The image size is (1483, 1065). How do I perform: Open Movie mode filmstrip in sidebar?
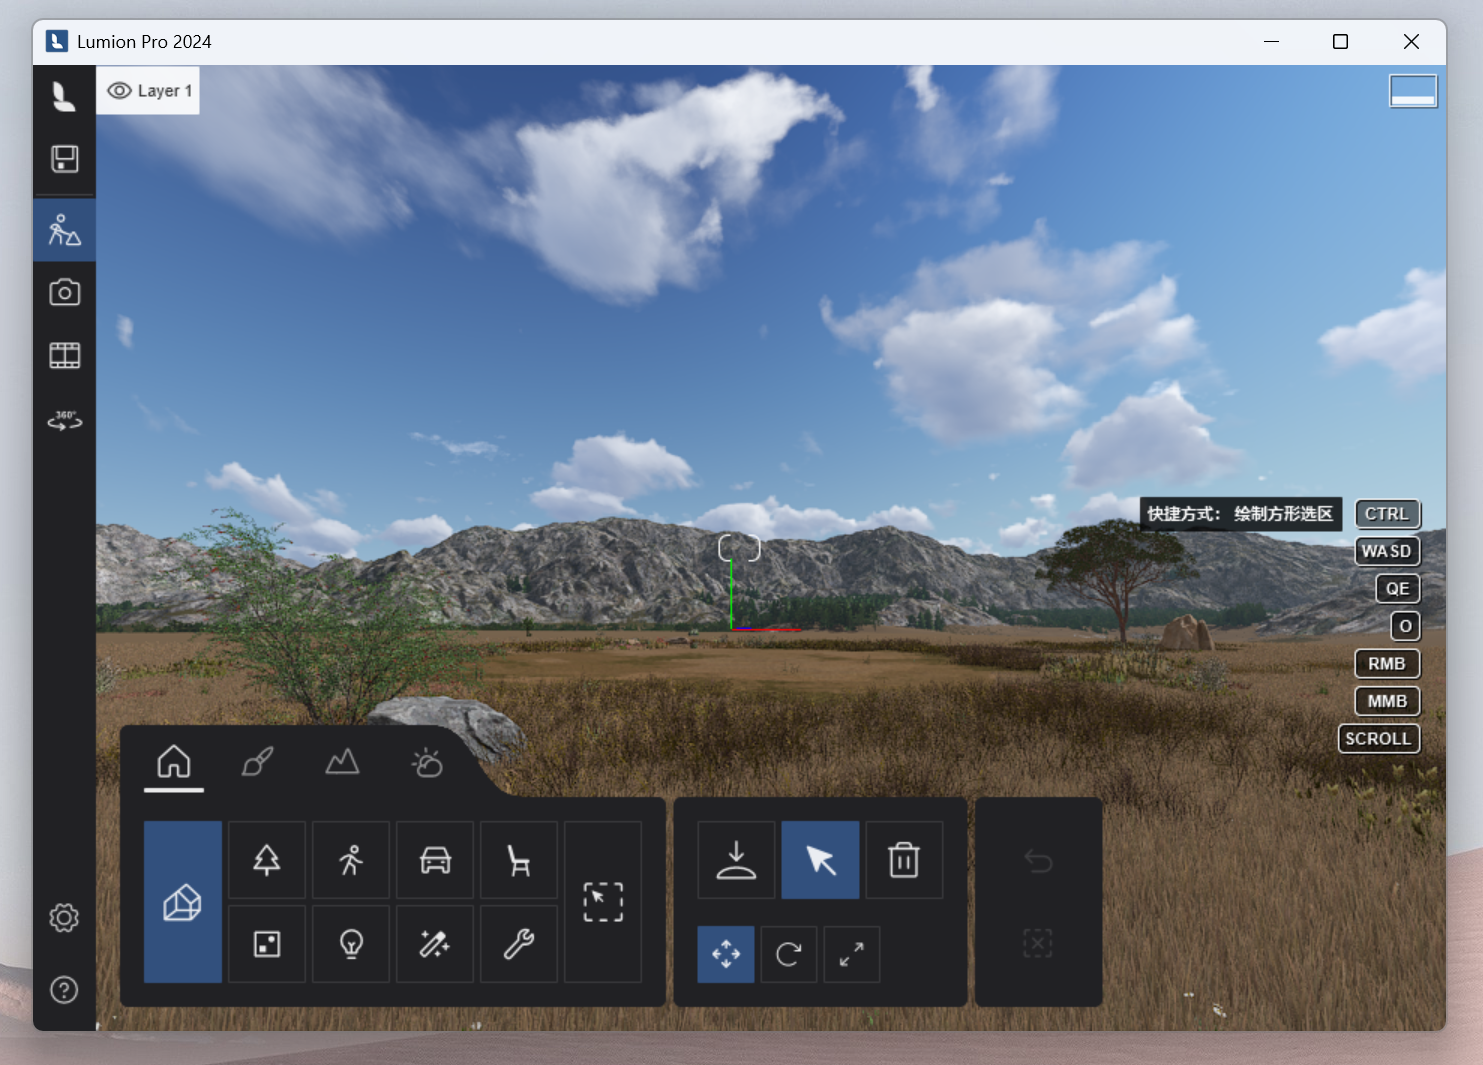(65, 356)
